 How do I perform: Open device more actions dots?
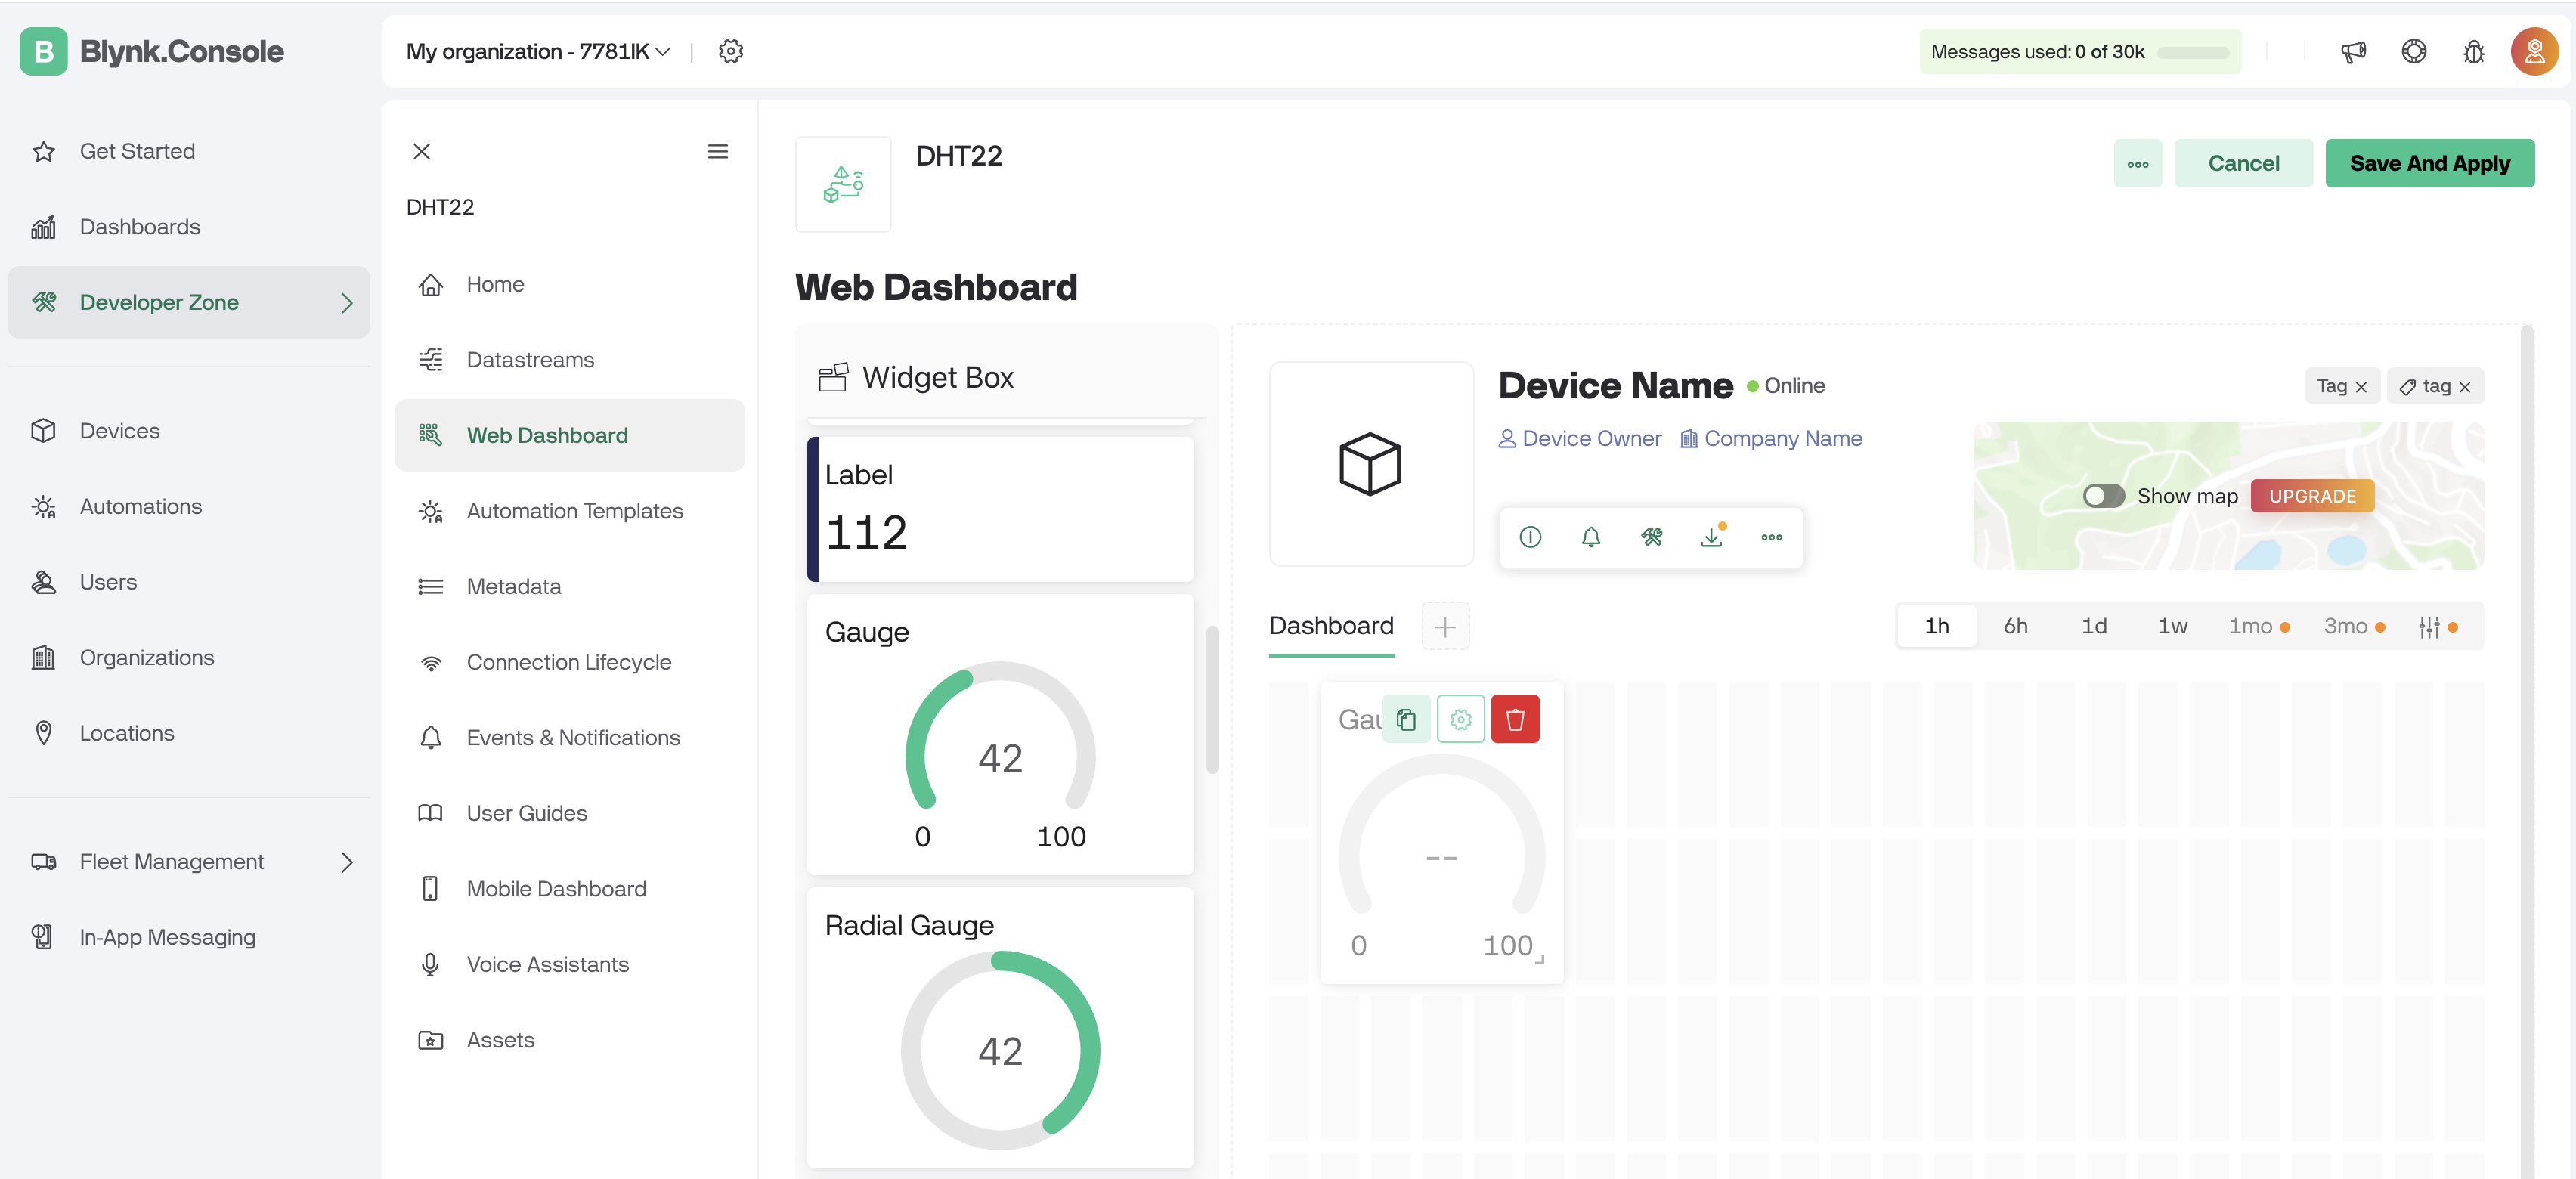pos(1772,537)
